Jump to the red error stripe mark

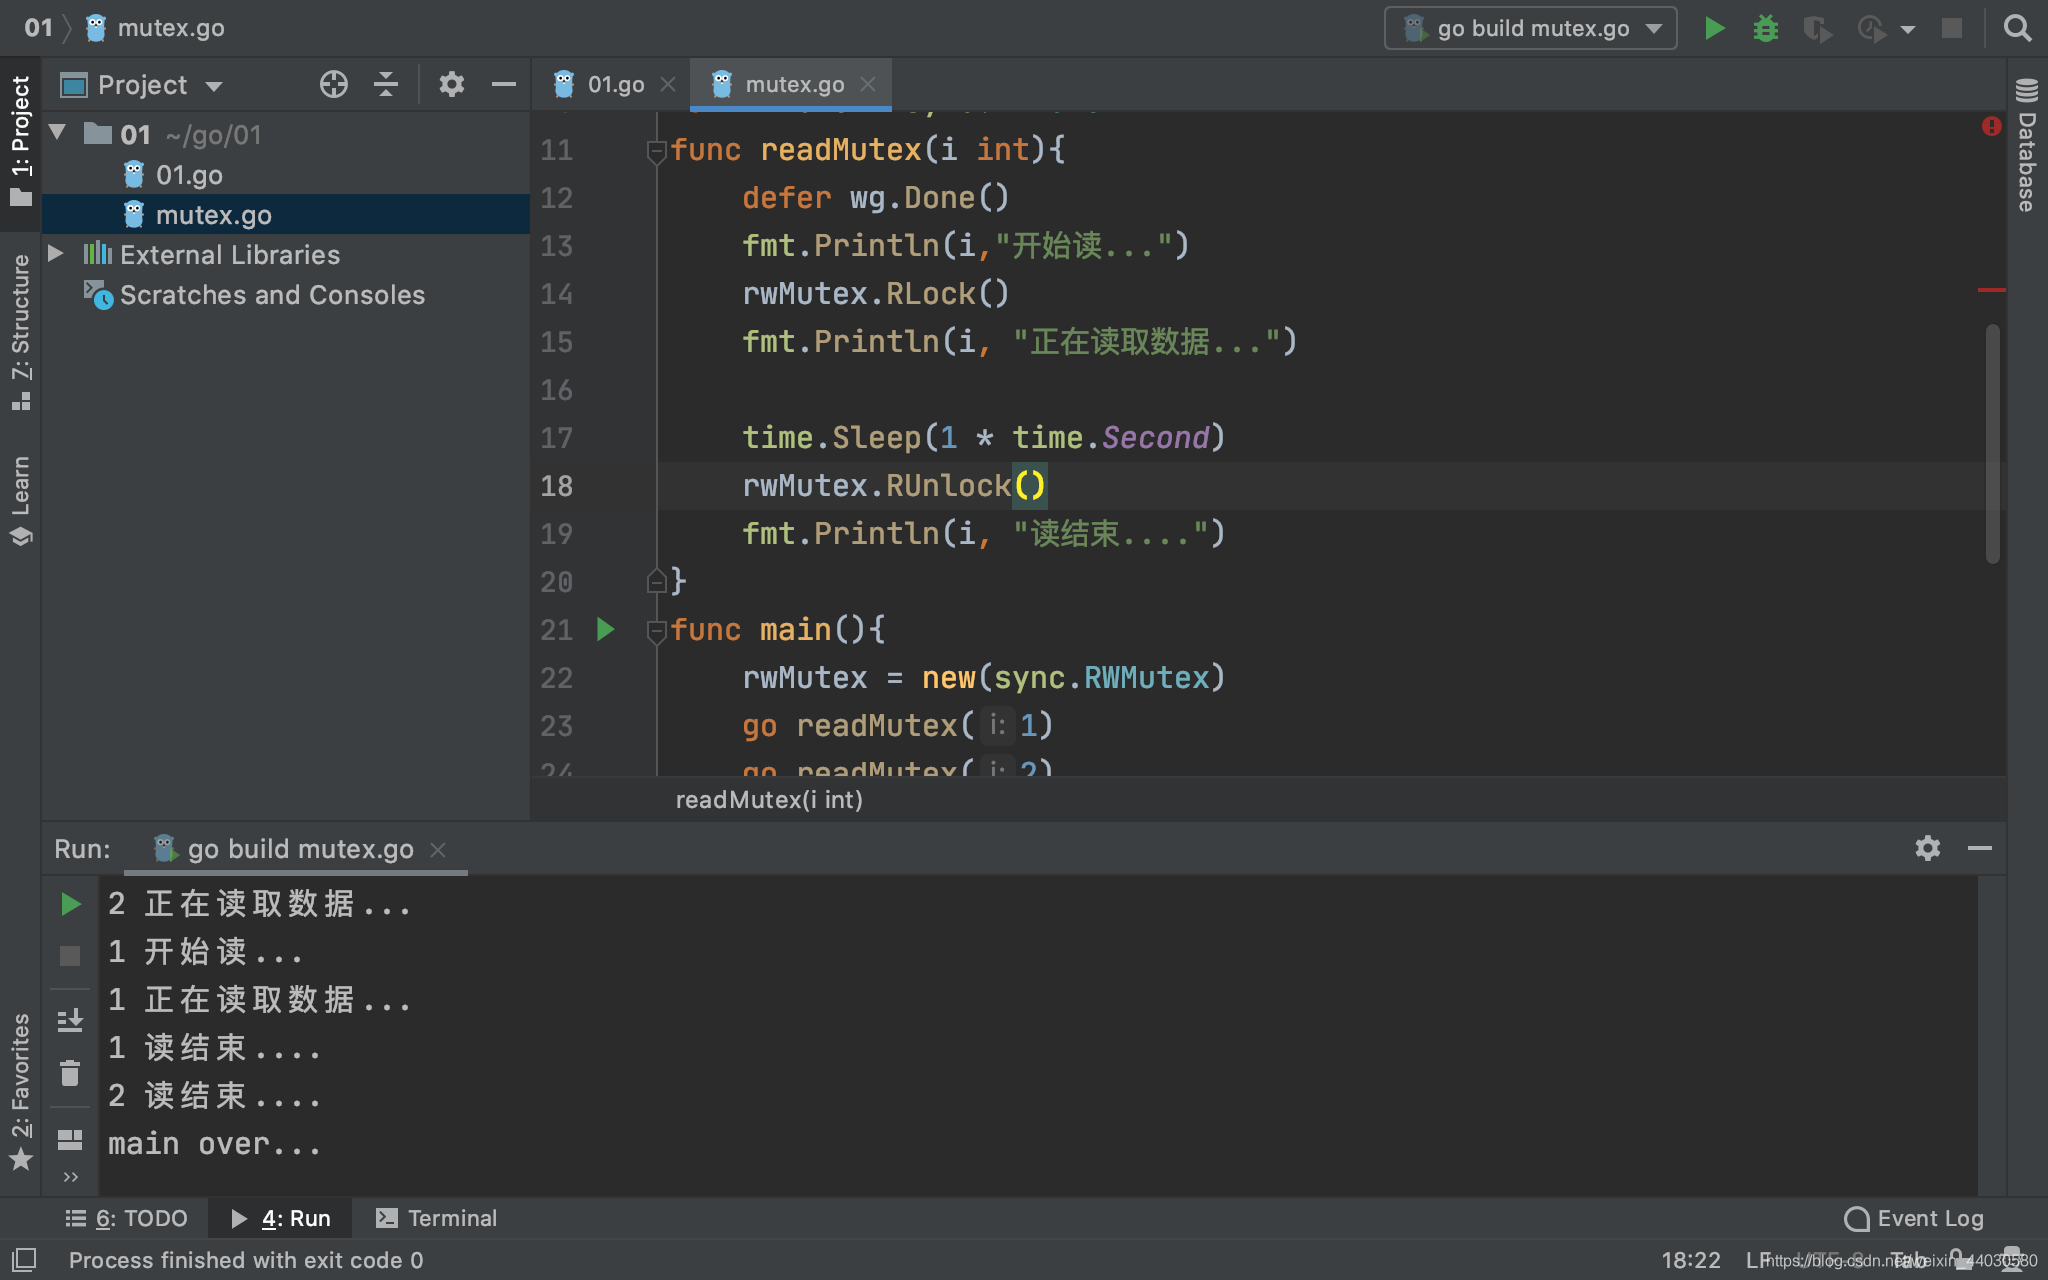pyautogui.click(x=1991, y=290)
